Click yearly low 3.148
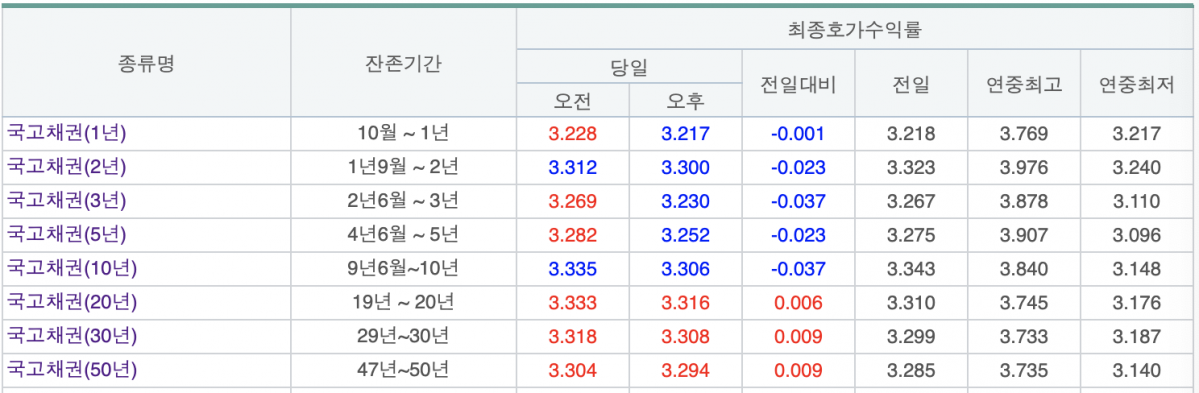 click(1137, 268)
